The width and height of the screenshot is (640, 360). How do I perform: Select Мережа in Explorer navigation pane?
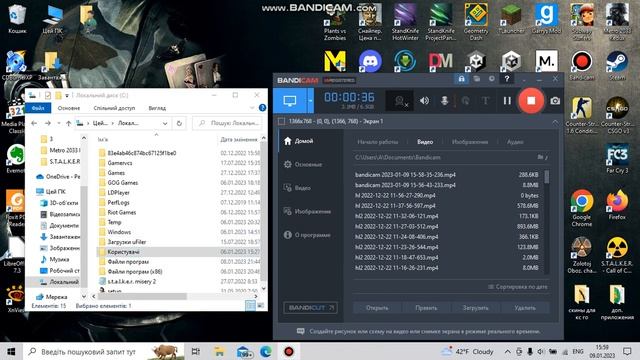point(52,297)
